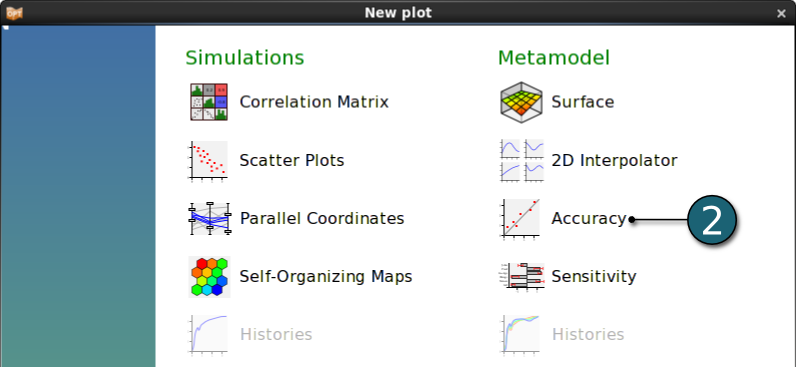This screenshot has width=796, height=367.
Task: Choose the Parallel Coordinates icon
Action: point(209,218)
